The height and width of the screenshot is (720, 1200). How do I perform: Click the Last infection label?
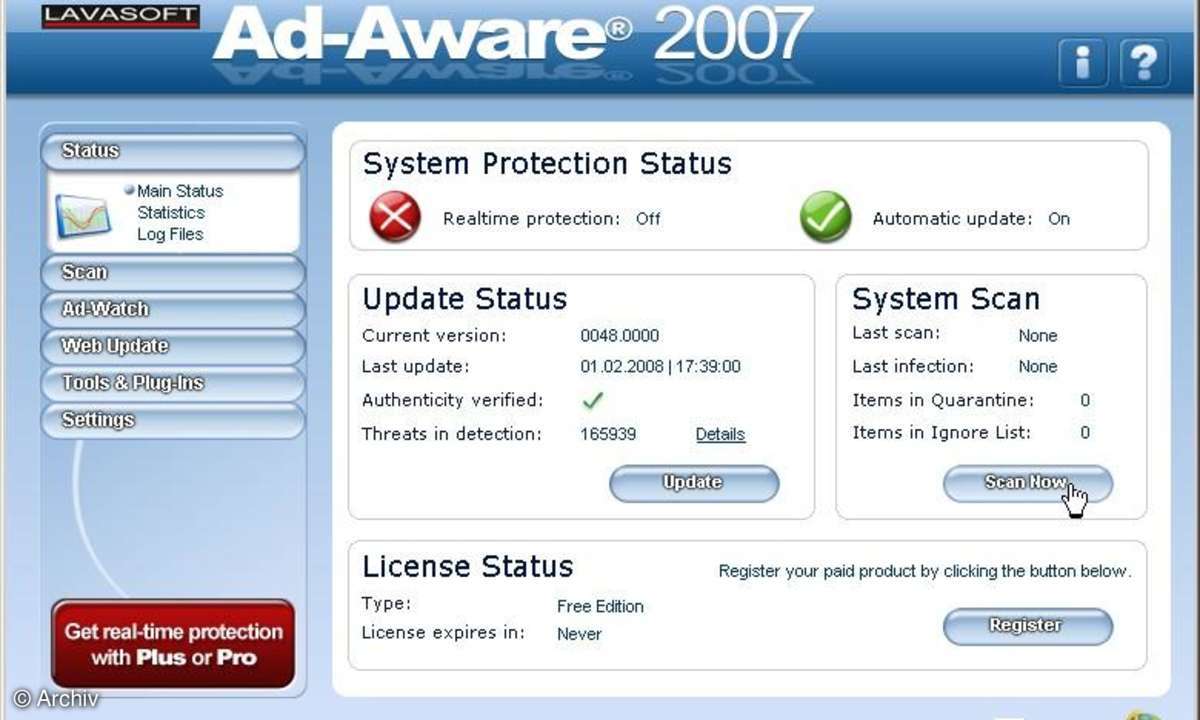pos(912,366)
